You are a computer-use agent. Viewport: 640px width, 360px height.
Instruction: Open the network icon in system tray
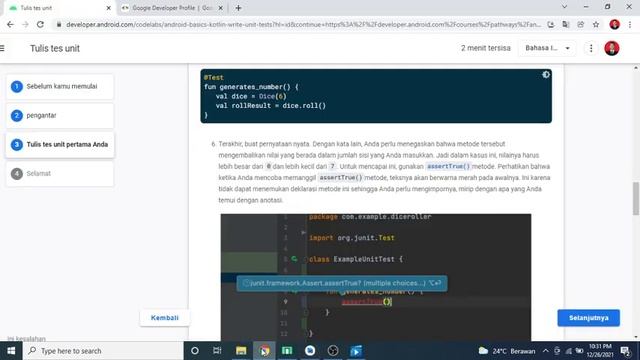(569, 351)
